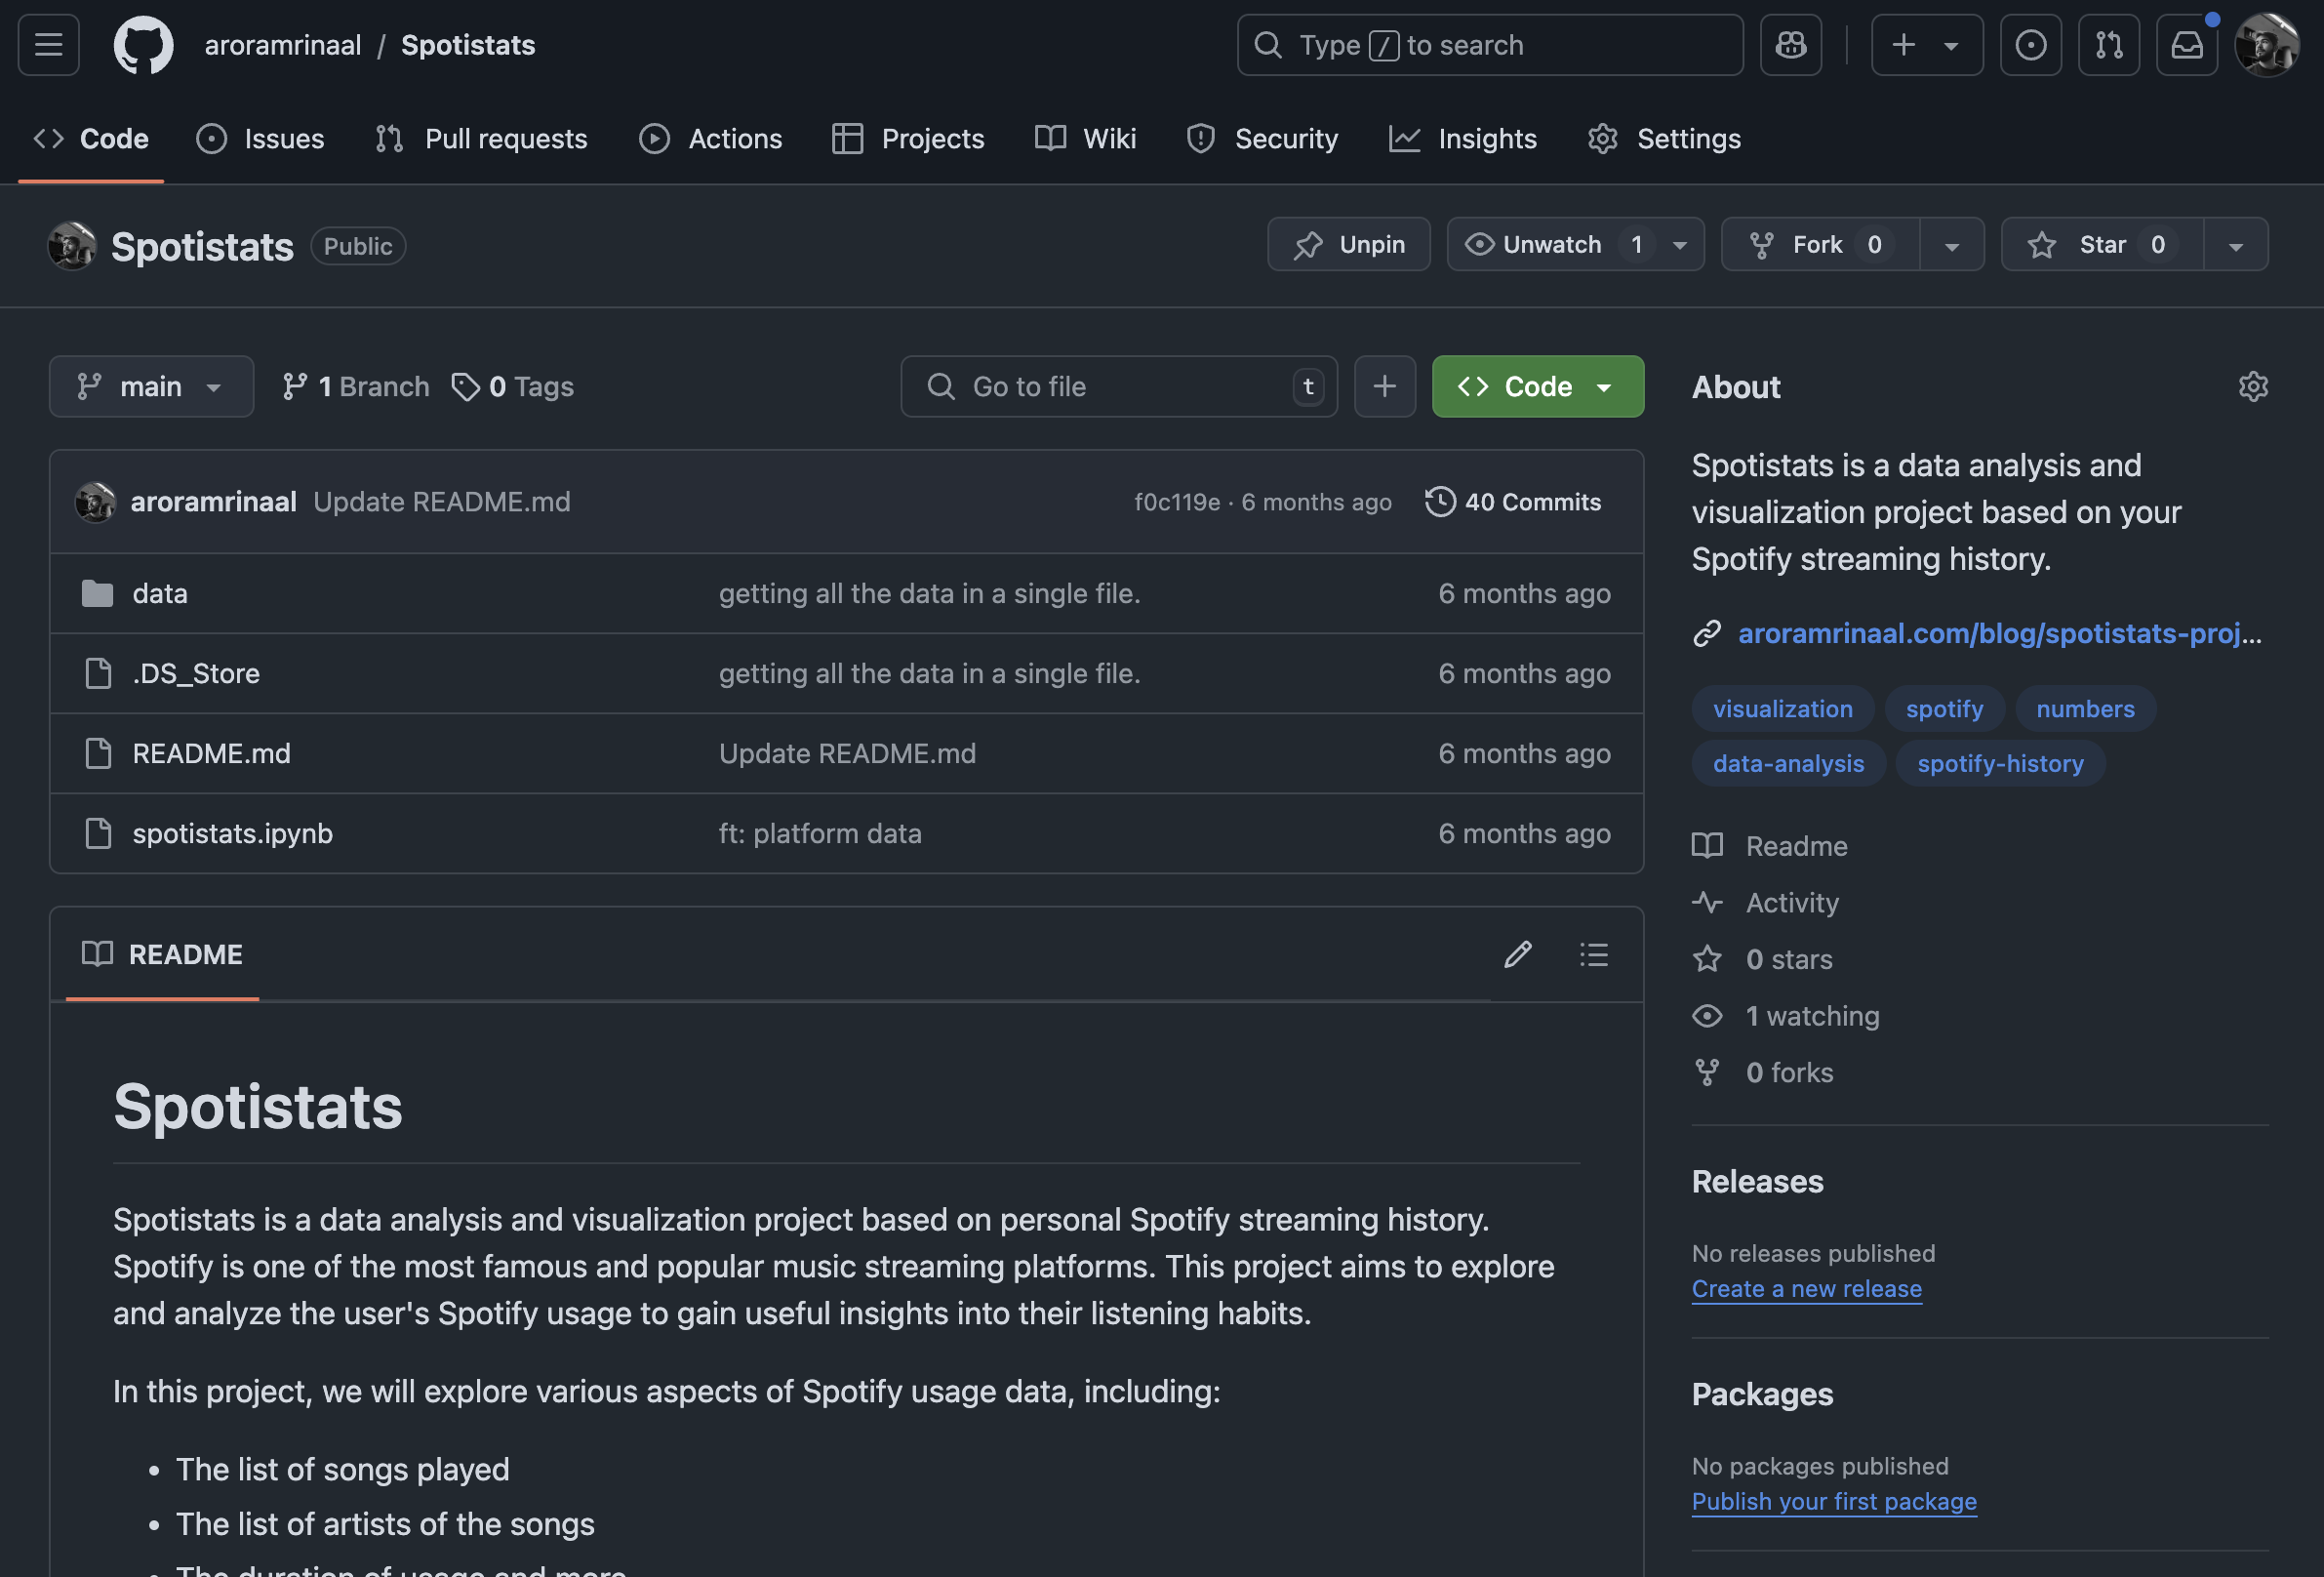
Task: Click aroramrinaal commit author name
Action: [x=213, y=501]
